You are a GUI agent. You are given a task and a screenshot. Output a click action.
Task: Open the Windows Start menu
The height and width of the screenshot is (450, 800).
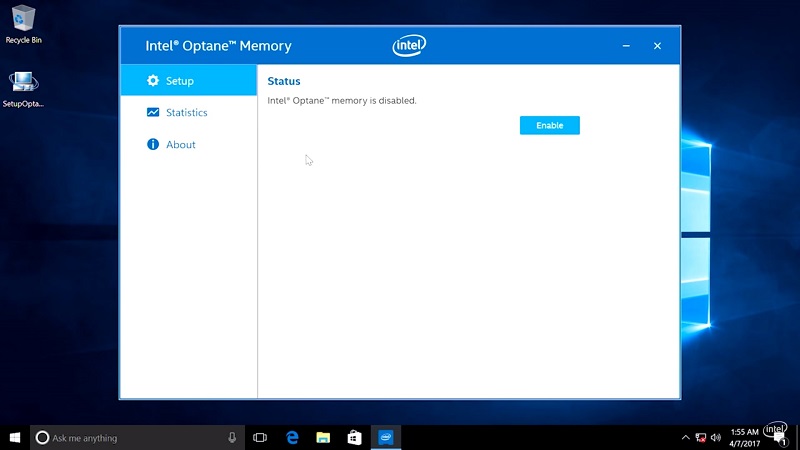pyautogui.click(x=15, y=438)
